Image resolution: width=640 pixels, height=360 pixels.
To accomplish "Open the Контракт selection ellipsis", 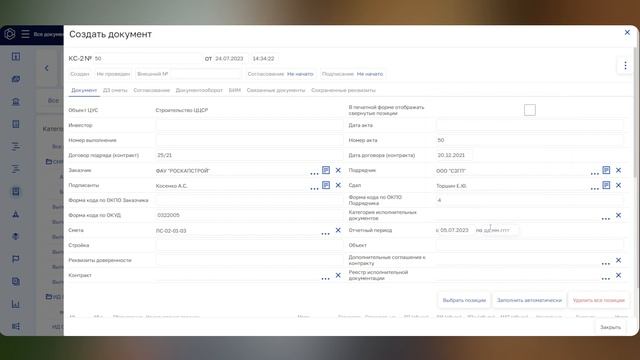I will coord(325,278).
